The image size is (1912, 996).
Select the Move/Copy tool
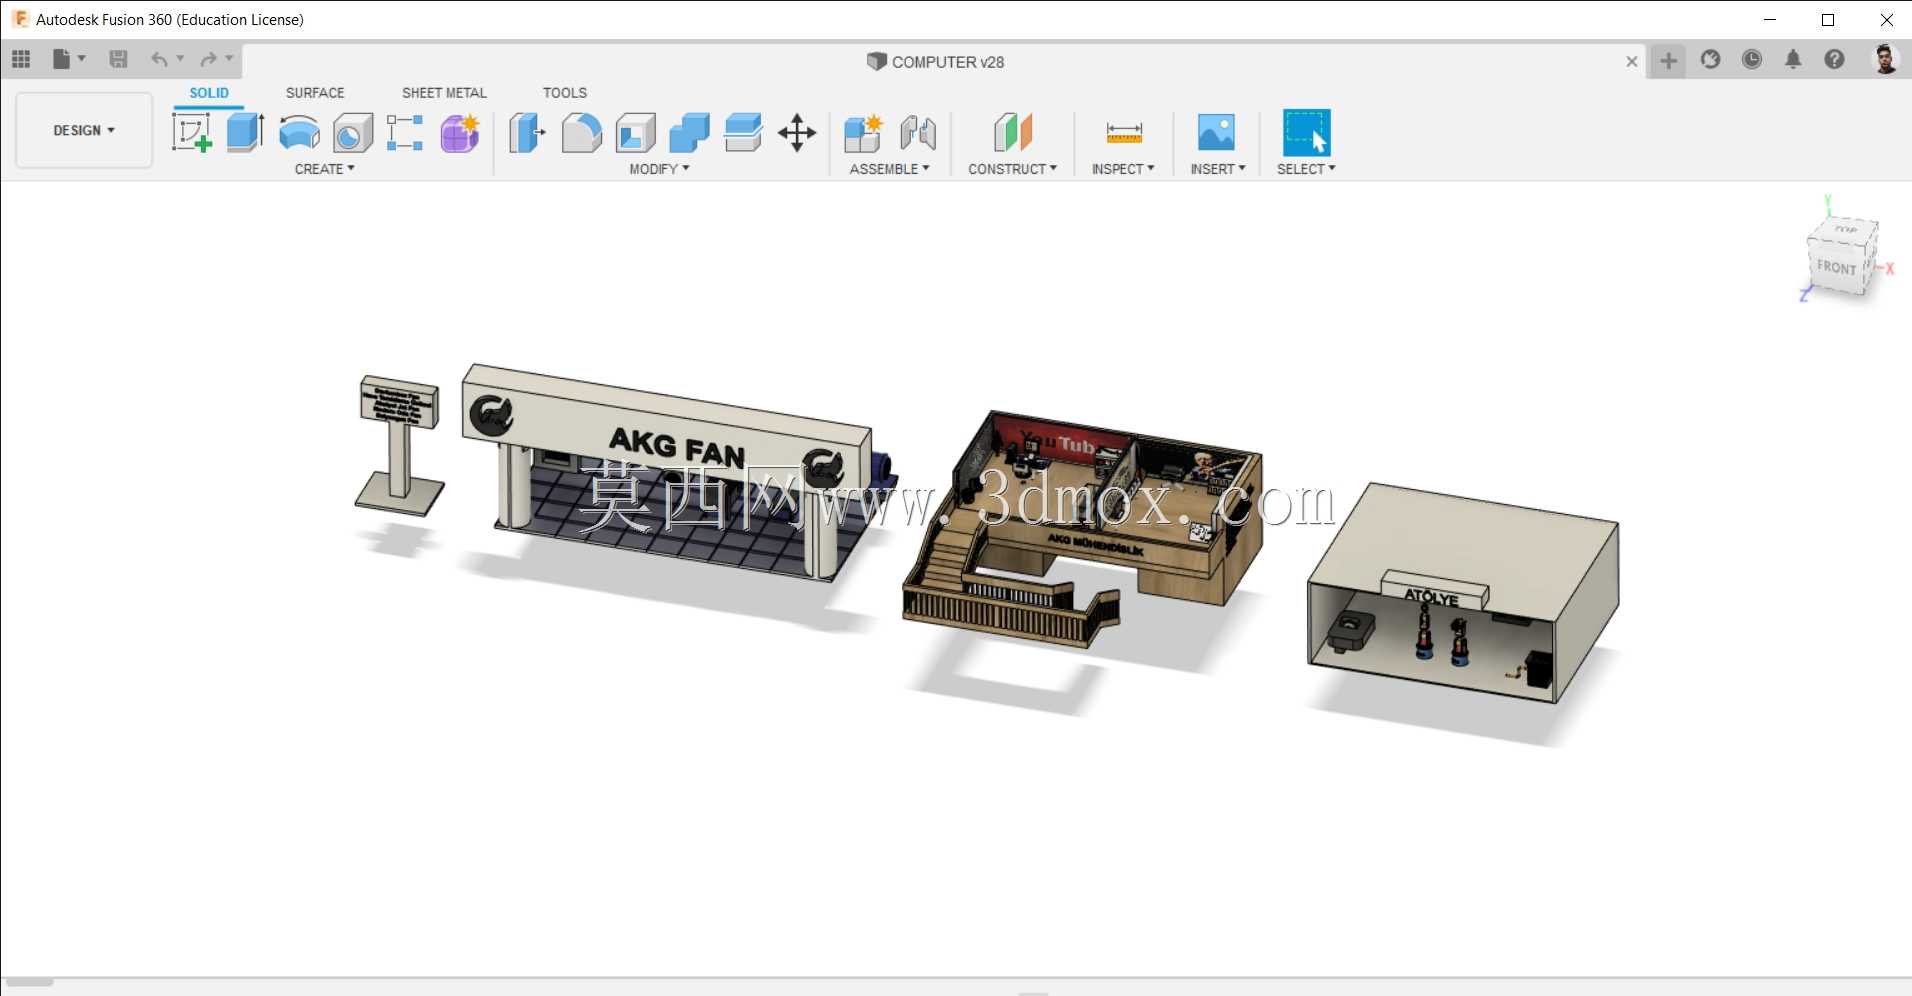click(797, 133)
